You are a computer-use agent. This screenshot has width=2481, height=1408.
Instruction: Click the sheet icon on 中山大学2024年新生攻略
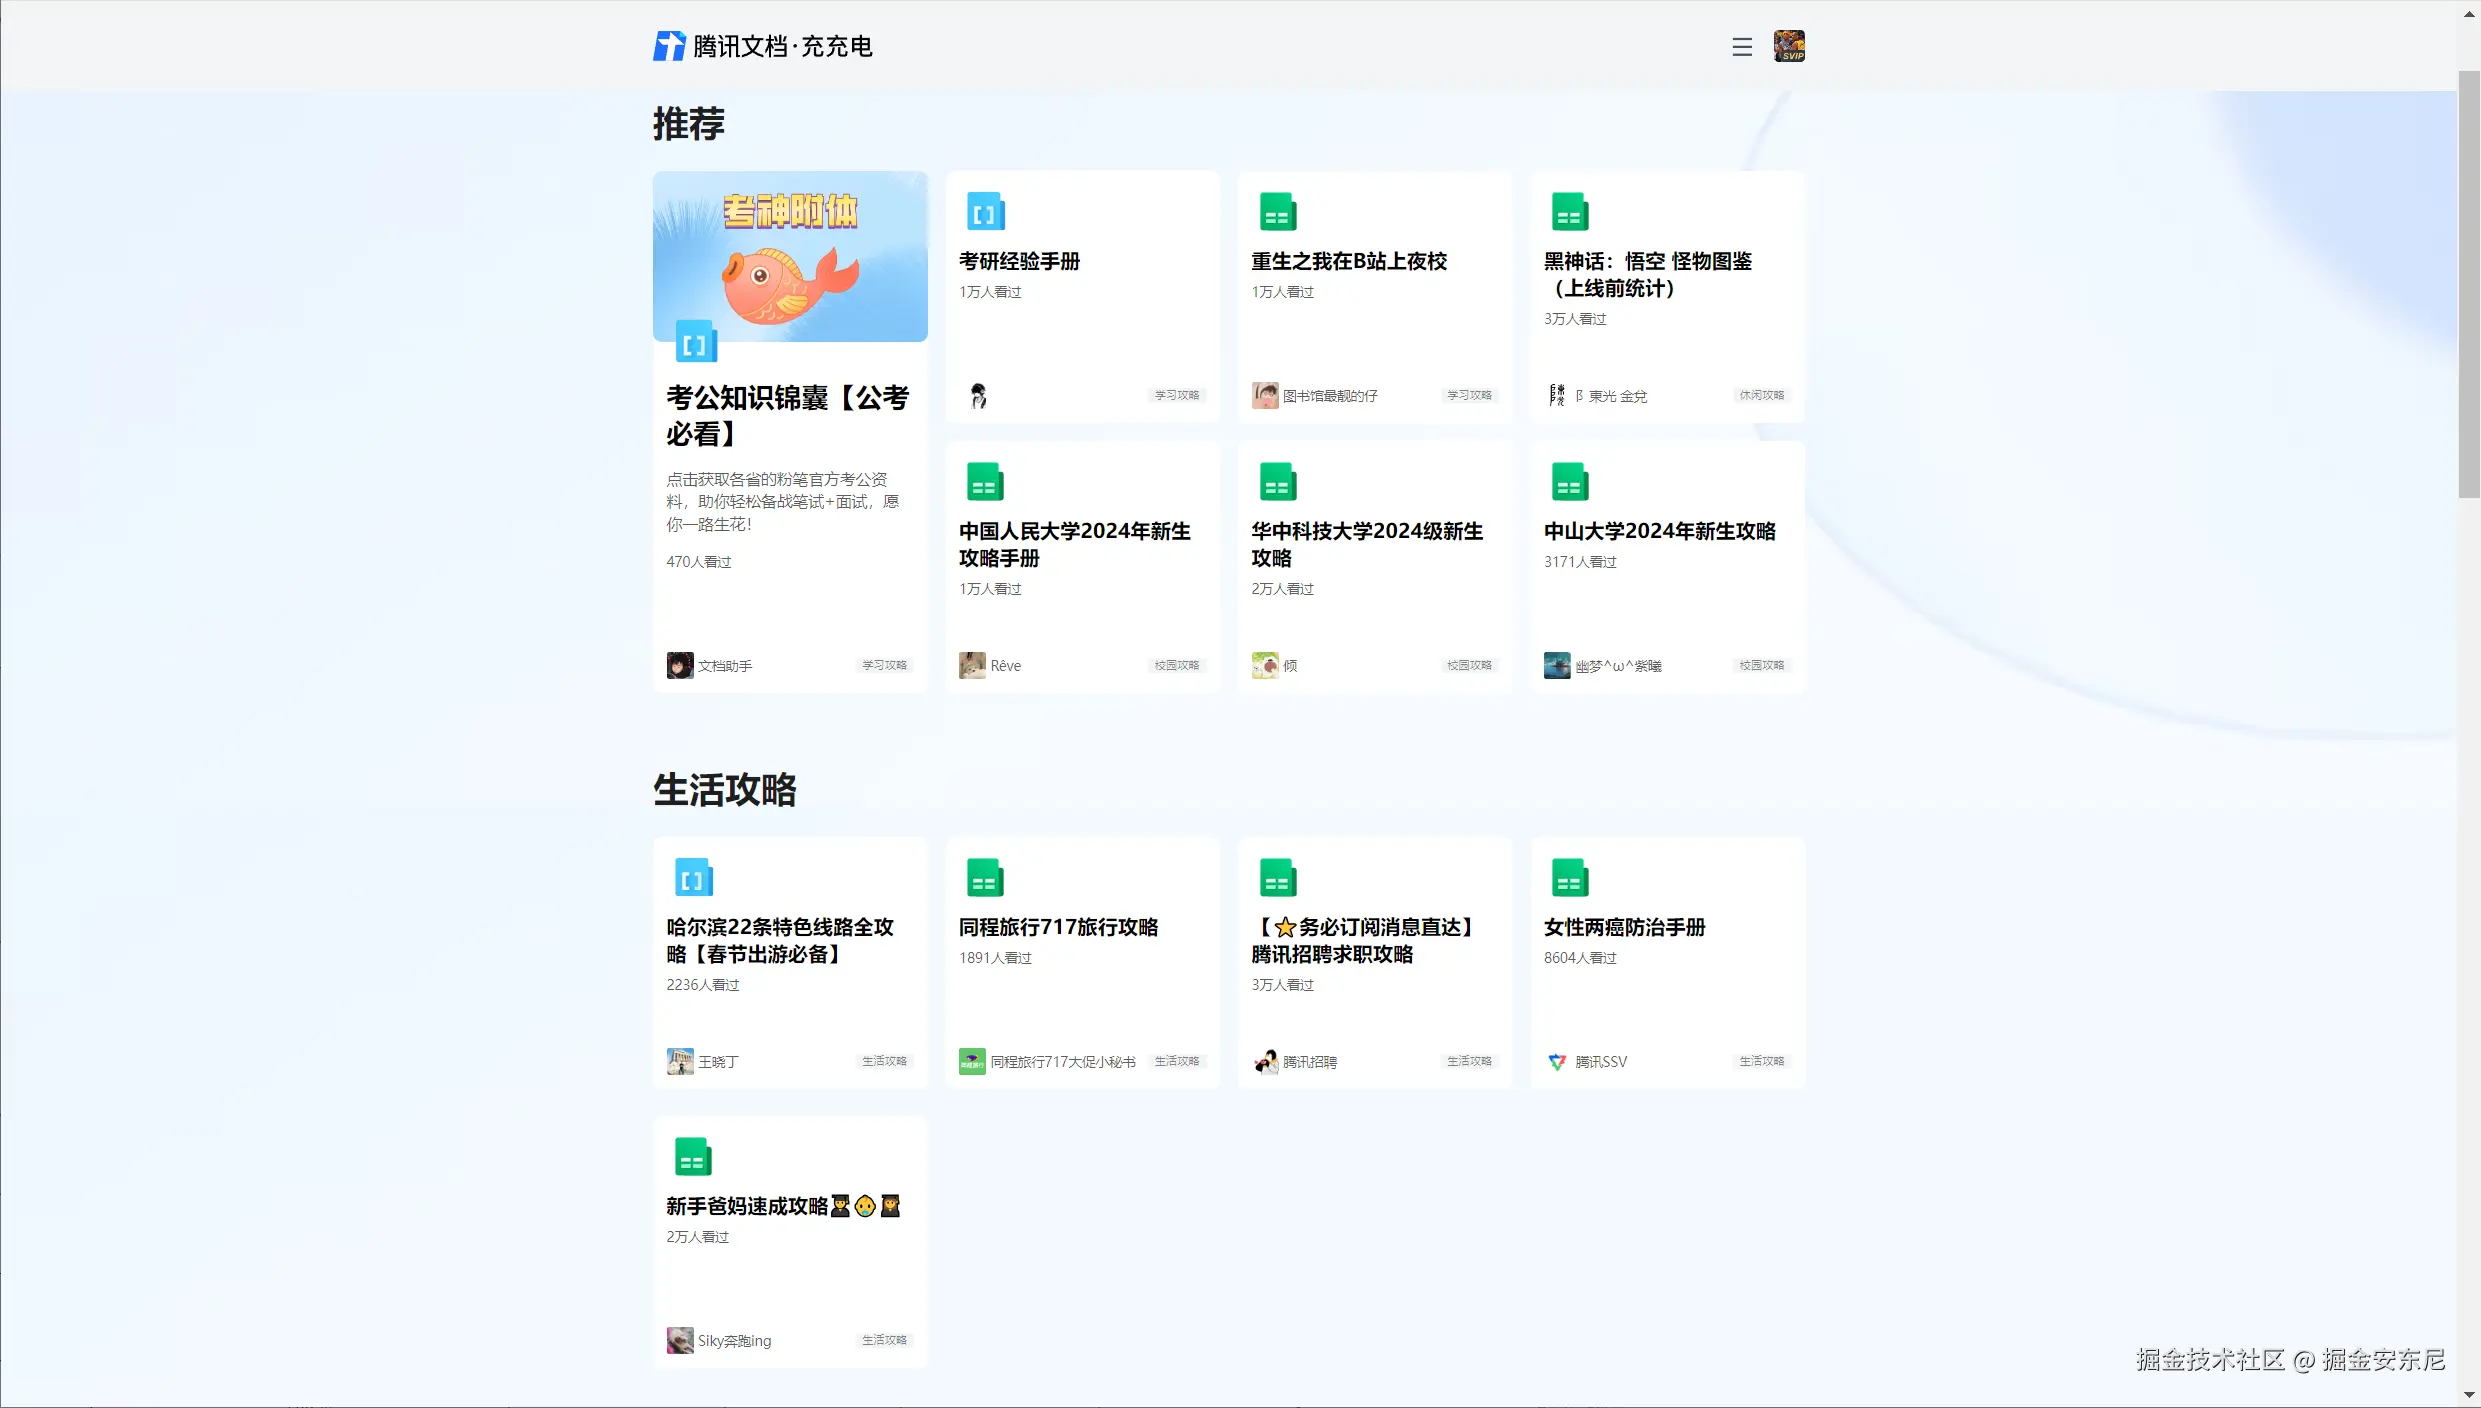point(1569,481)
